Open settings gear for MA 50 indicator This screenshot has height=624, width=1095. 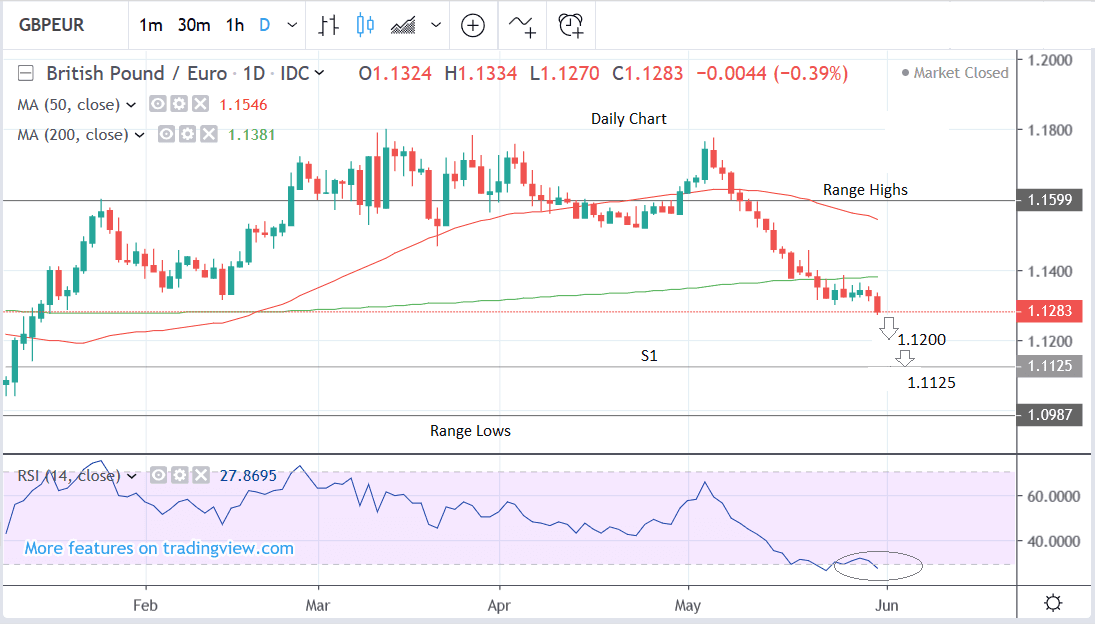pos(179,104)
